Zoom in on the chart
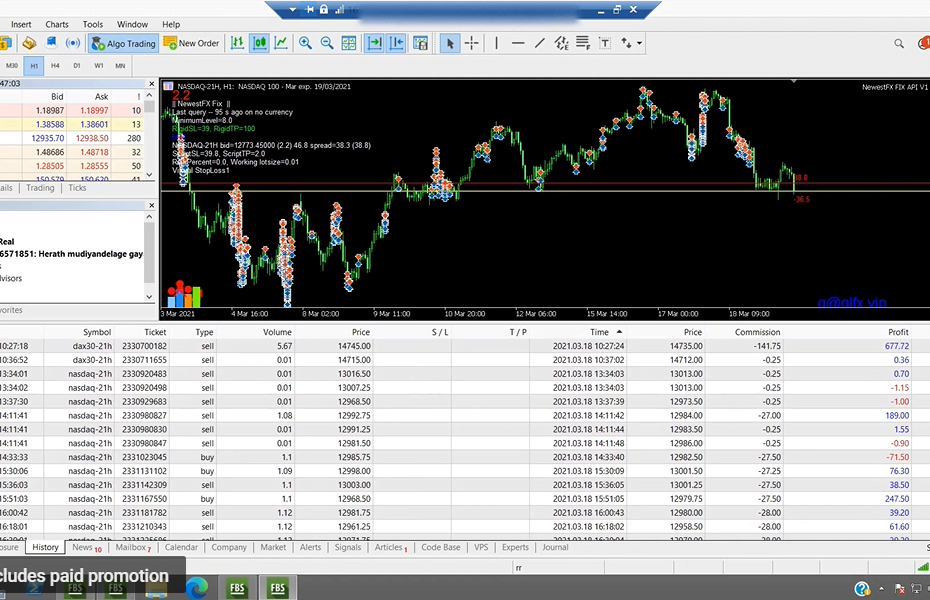930x600 pixels. pos(305,43)
